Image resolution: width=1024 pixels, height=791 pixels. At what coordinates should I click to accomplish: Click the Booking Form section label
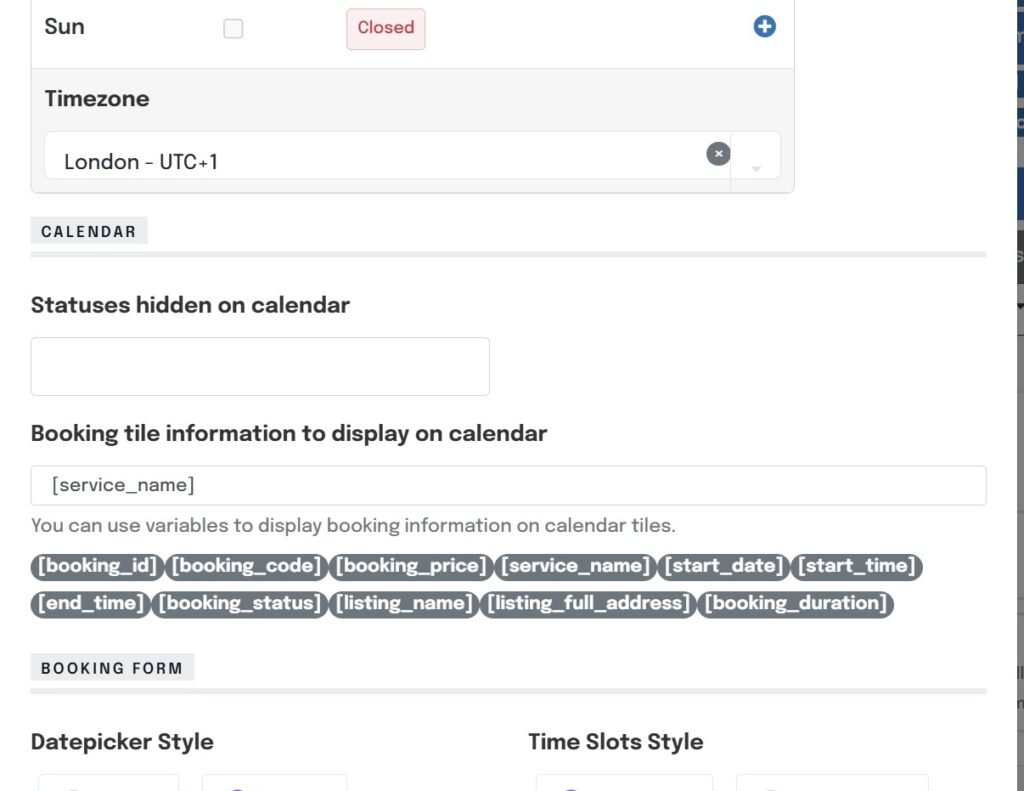pos(112,668)
